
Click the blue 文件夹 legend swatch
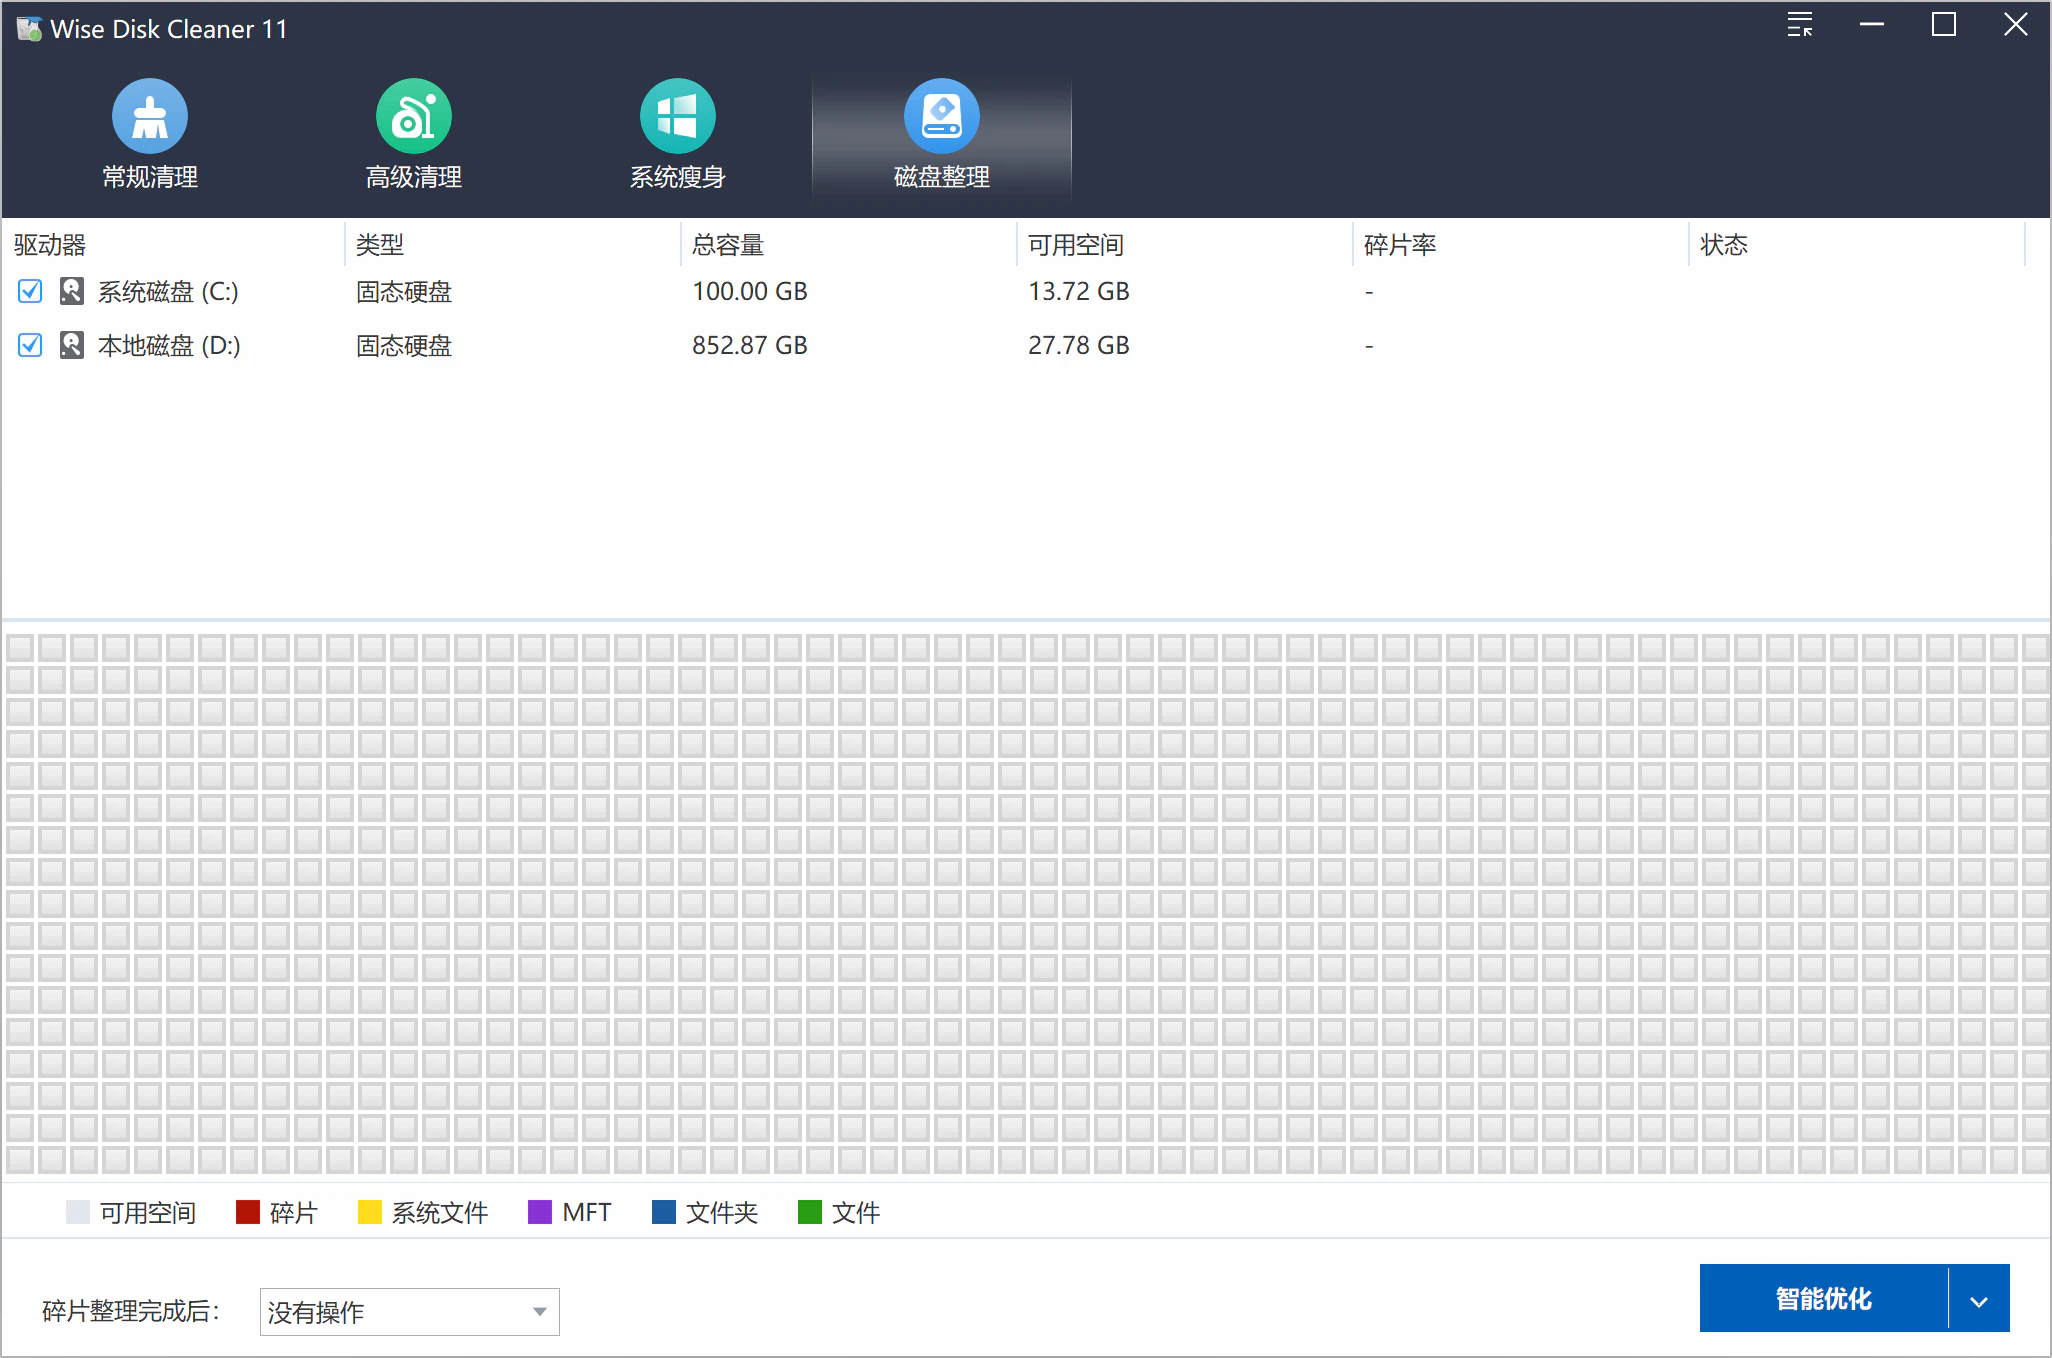click(x=664, y=1212)
